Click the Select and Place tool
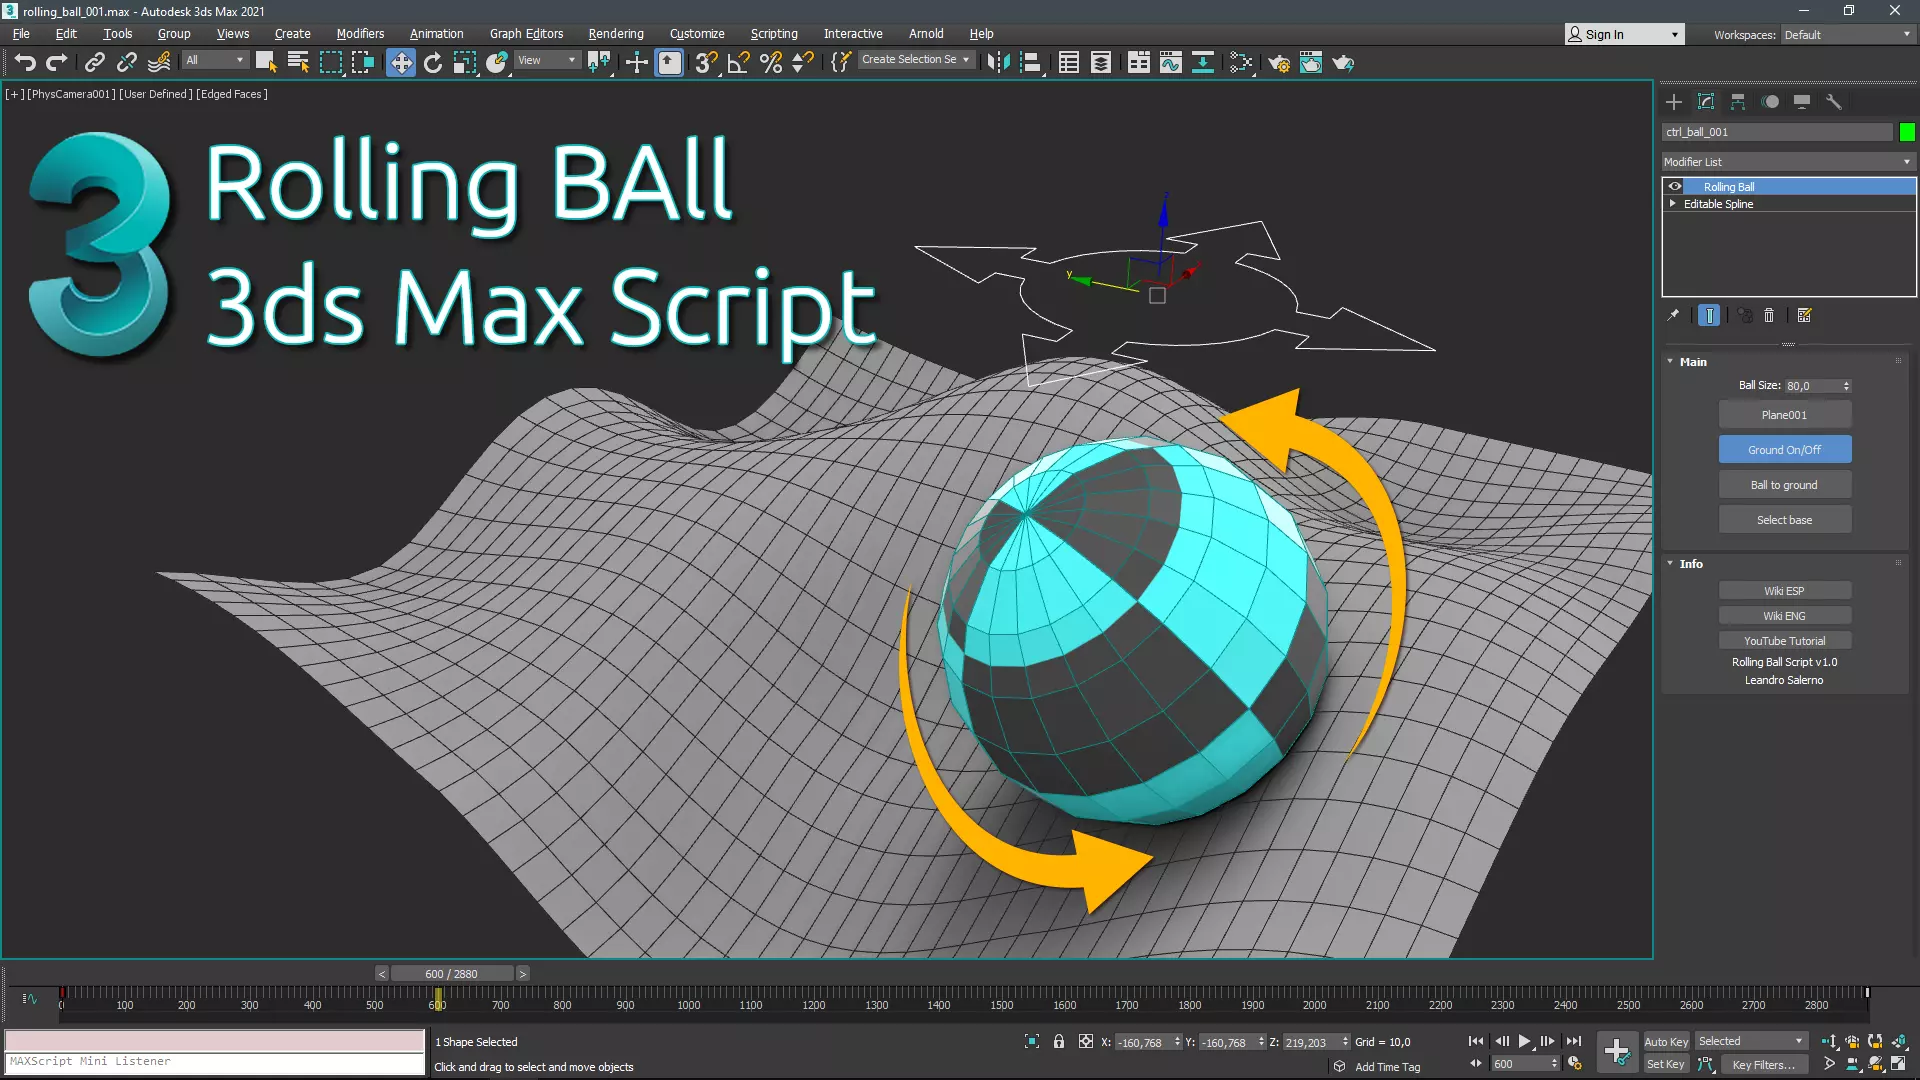 pos(497,62)
